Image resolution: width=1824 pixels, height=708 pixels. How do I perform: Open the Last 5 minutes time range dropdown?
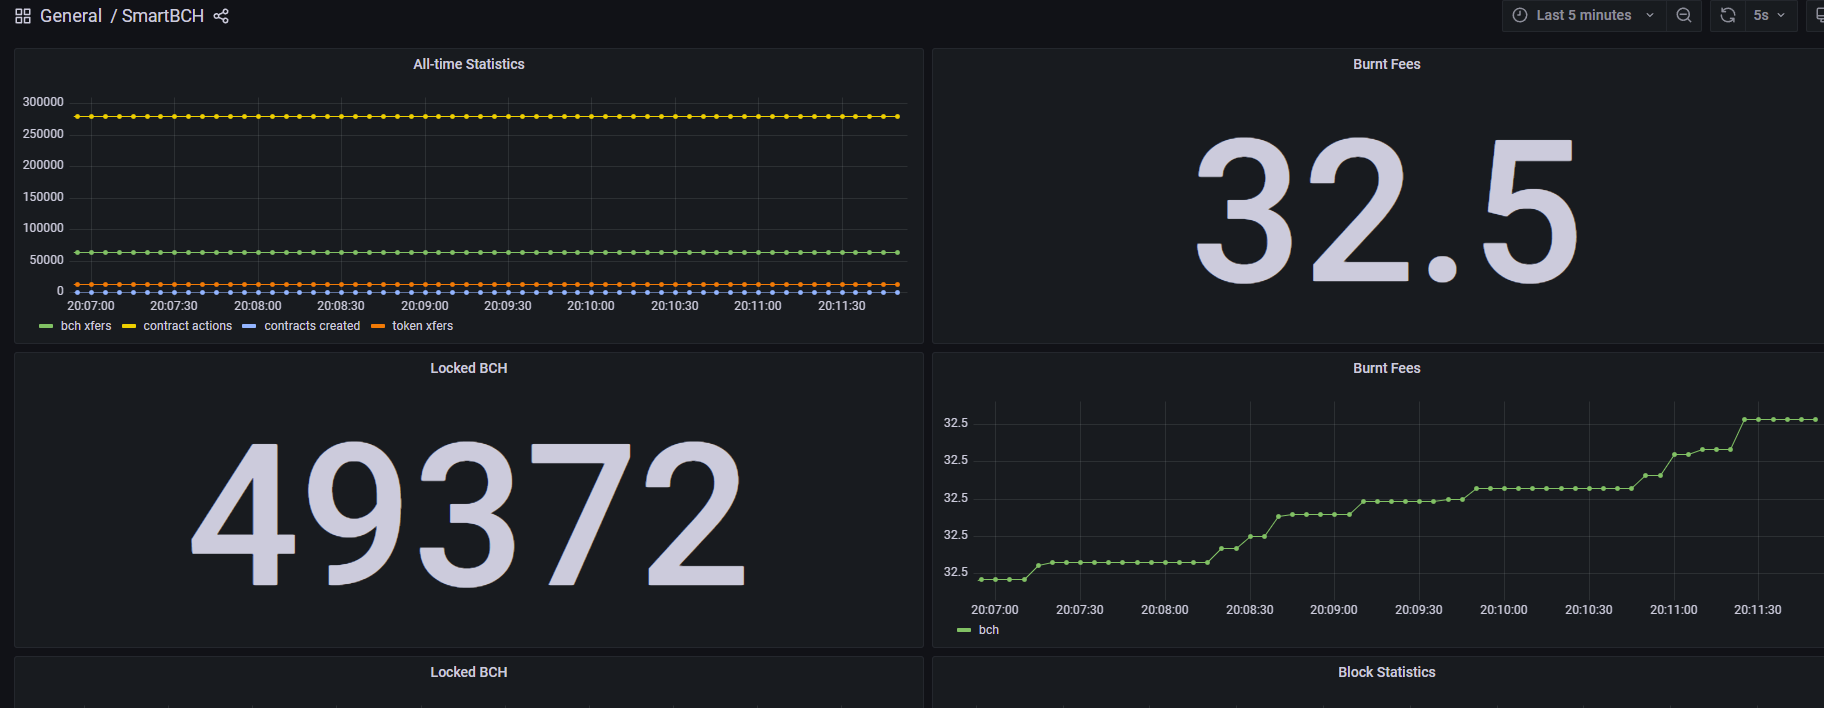click(1584, 15)
